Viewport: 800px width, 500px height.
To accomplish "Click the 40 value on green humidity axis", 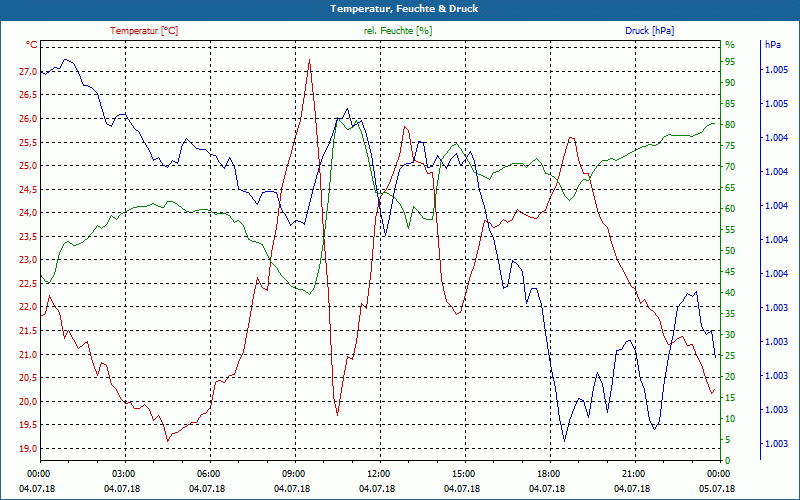I will (x=730, y=293).
